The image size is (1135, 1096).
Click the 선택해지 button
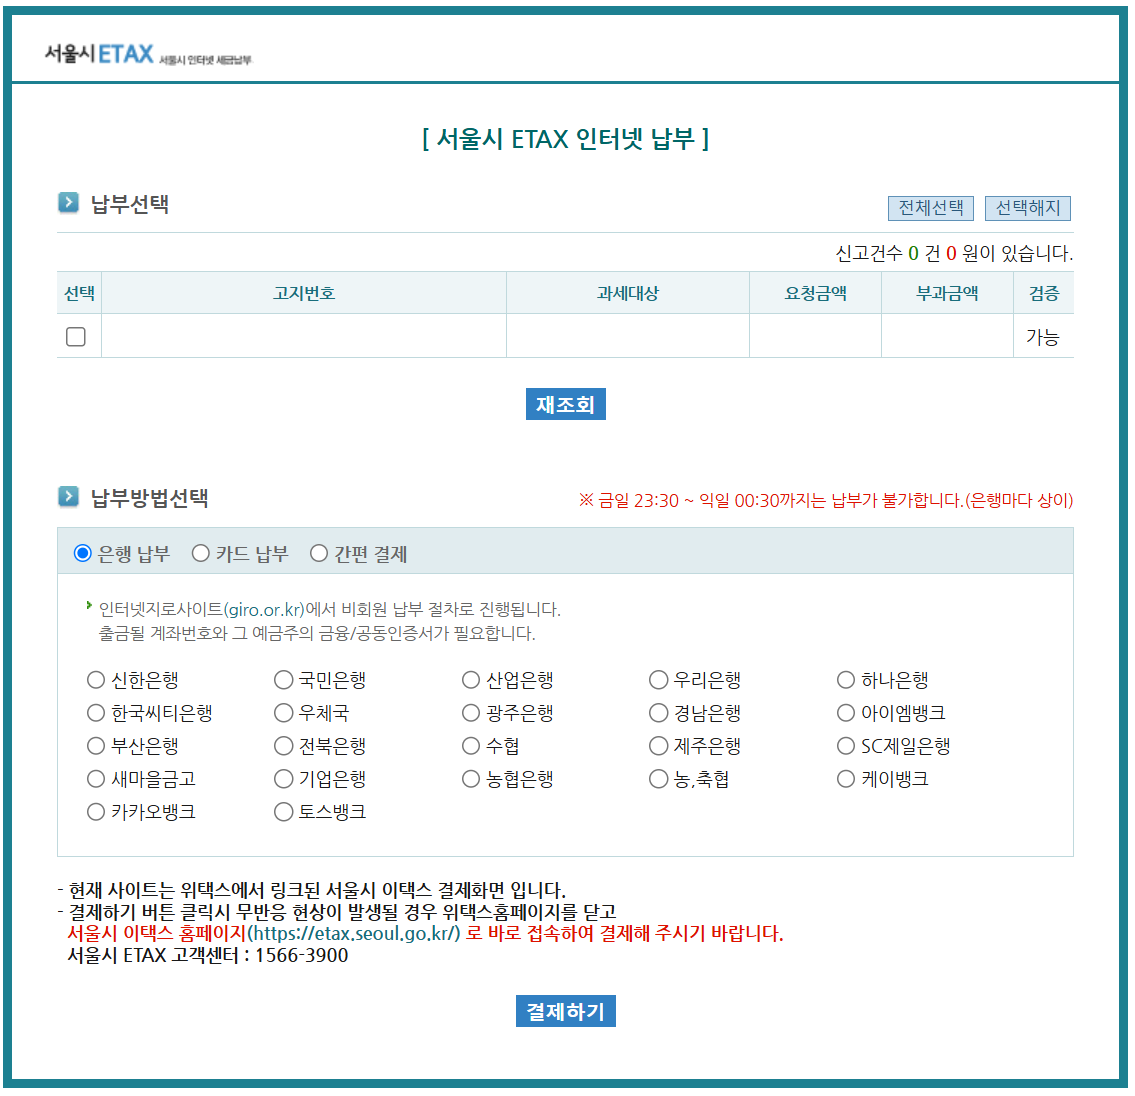(x=1028, y=208)
